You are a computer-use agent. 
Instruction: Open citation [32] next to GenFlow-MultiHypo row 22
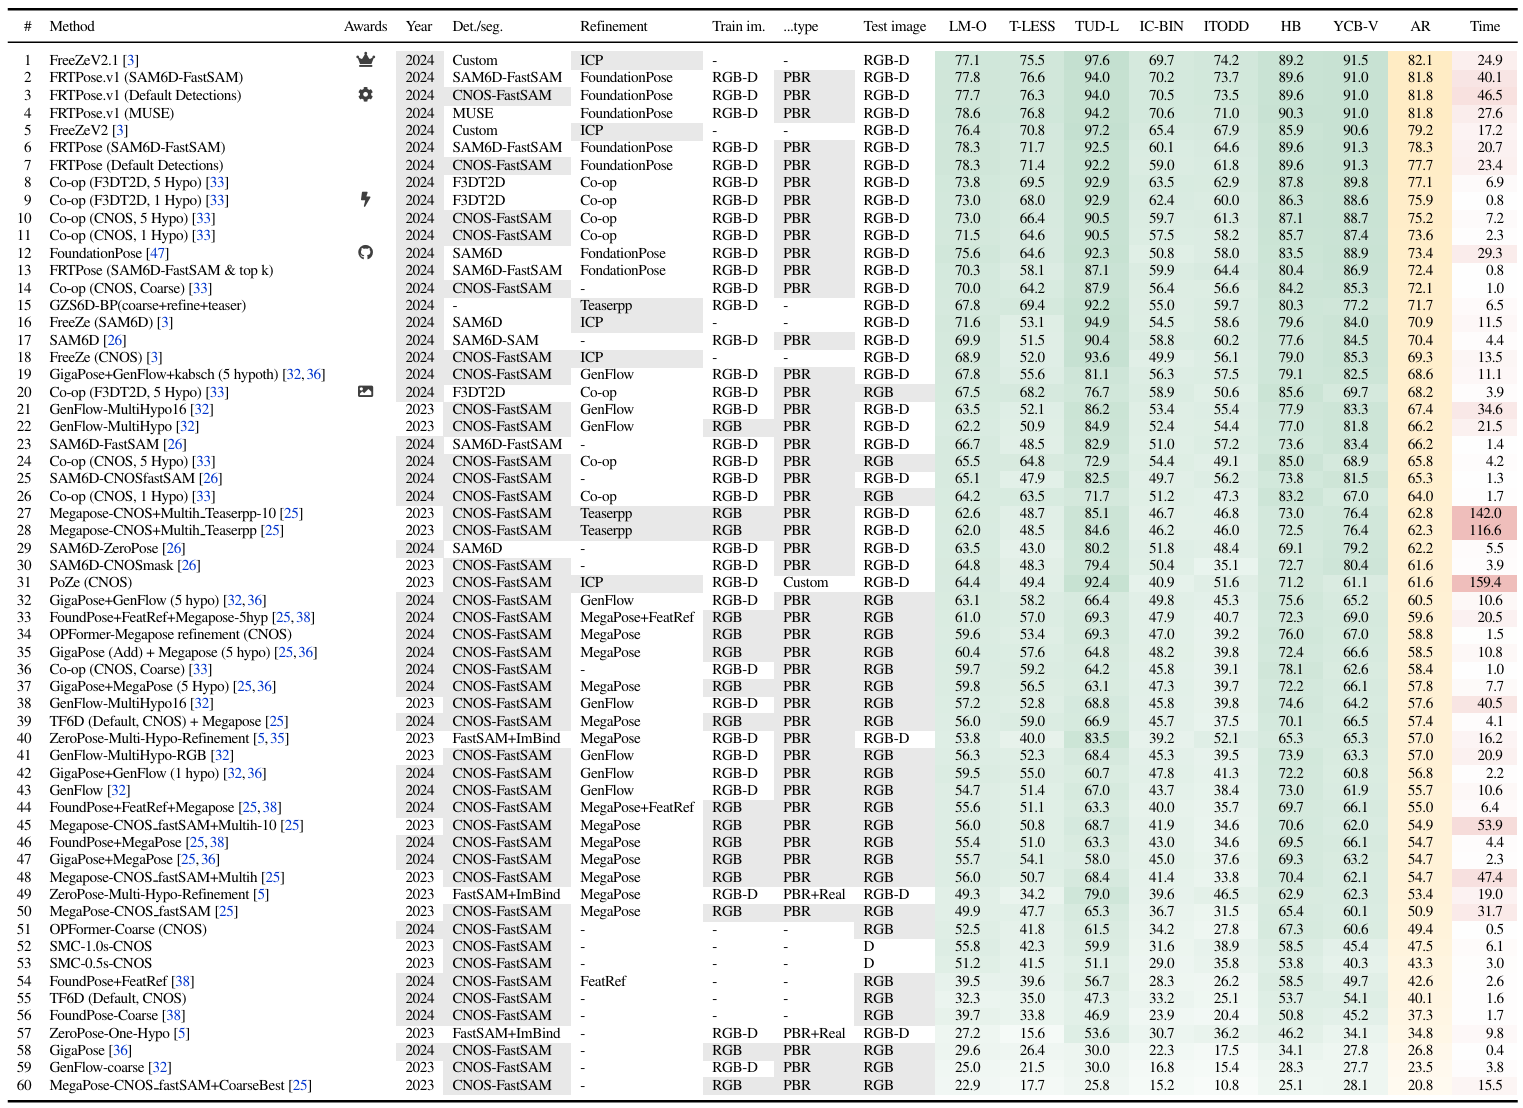187,426
